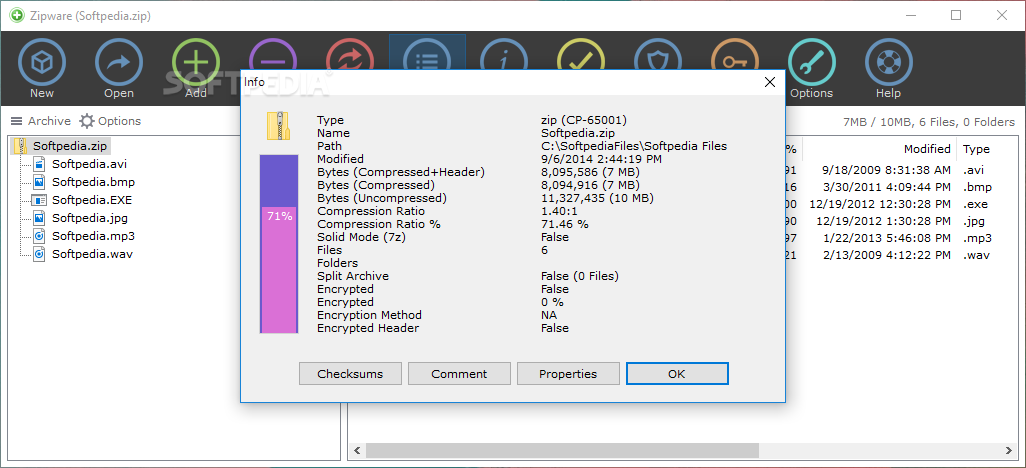Click the 12/19/2012 1:30:28 PM date cell
The height and width of the screenshot is (468, 1026).
pos(883,221)
